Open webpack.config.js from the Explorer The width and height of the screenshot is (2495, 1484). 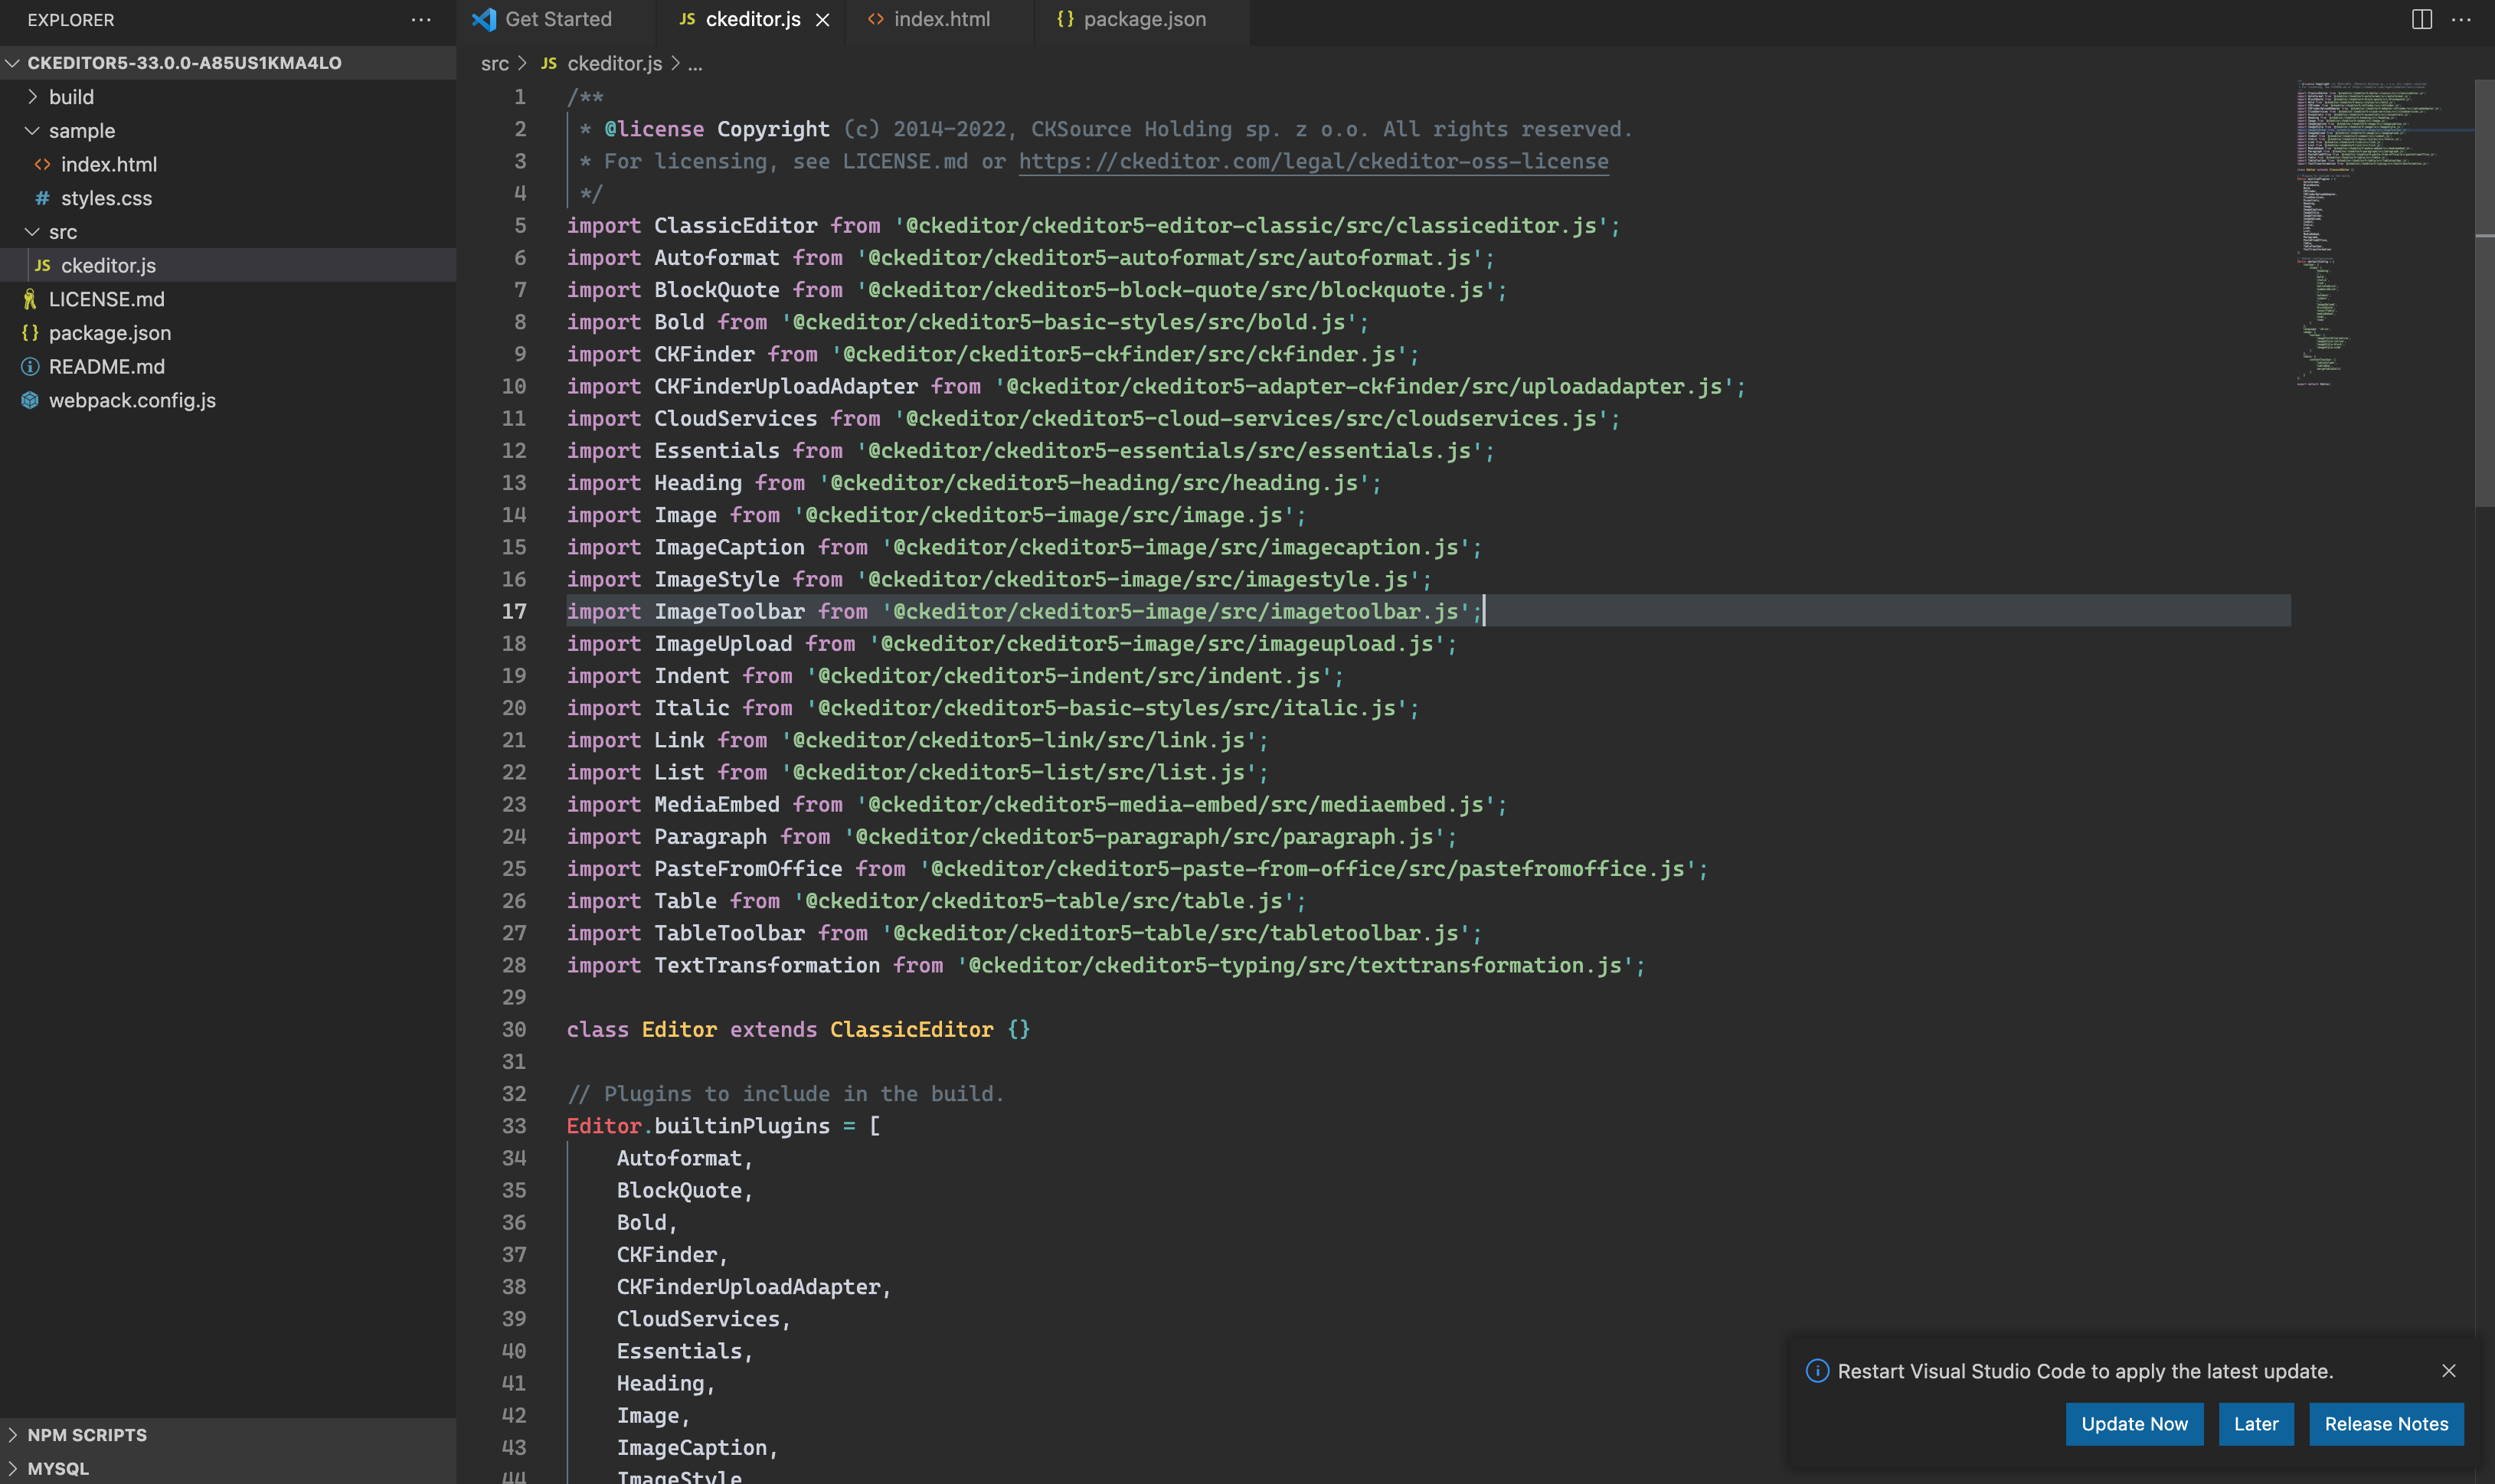(228, 400)
